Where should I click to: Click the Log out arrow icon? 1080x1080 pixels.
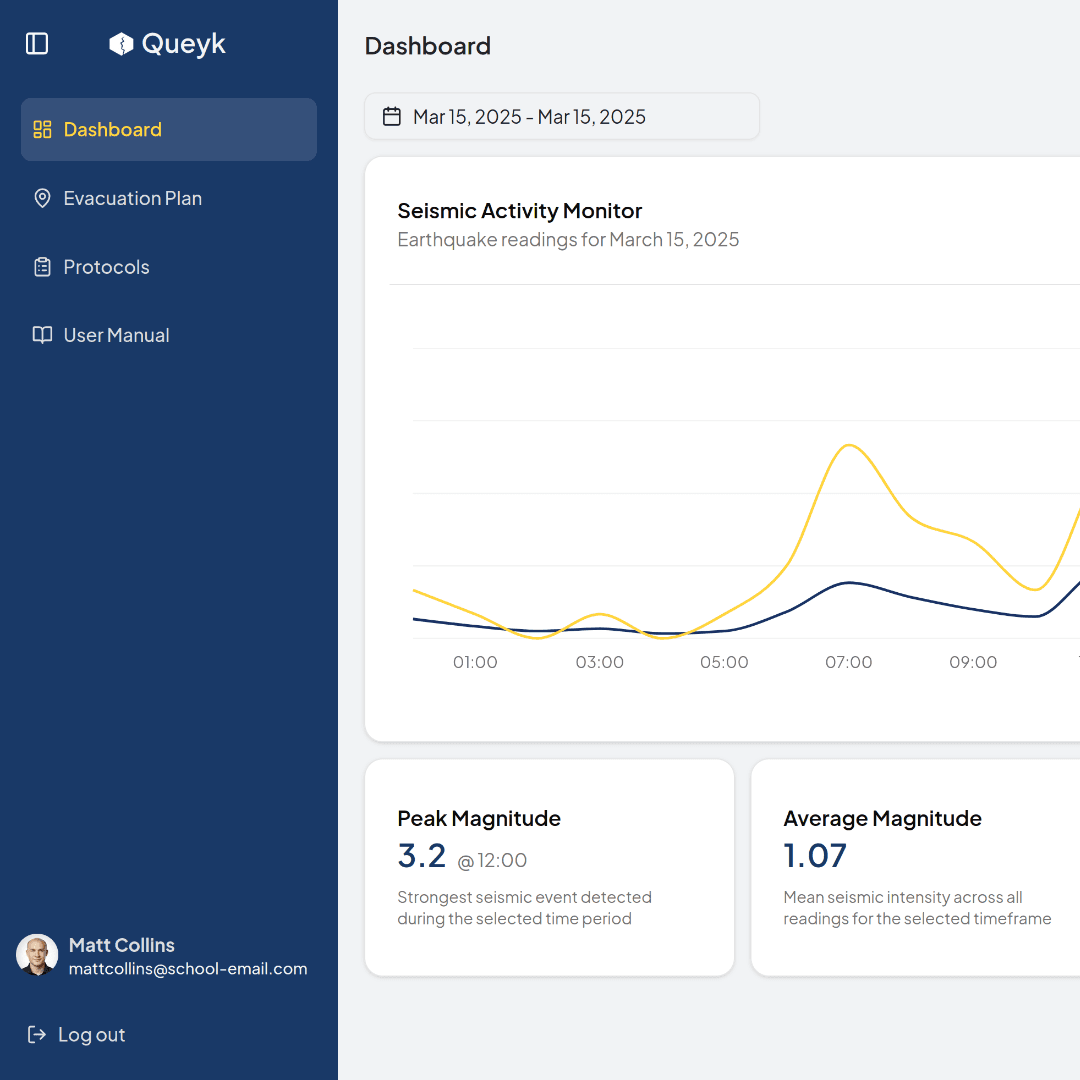(x=37, y=1034)
